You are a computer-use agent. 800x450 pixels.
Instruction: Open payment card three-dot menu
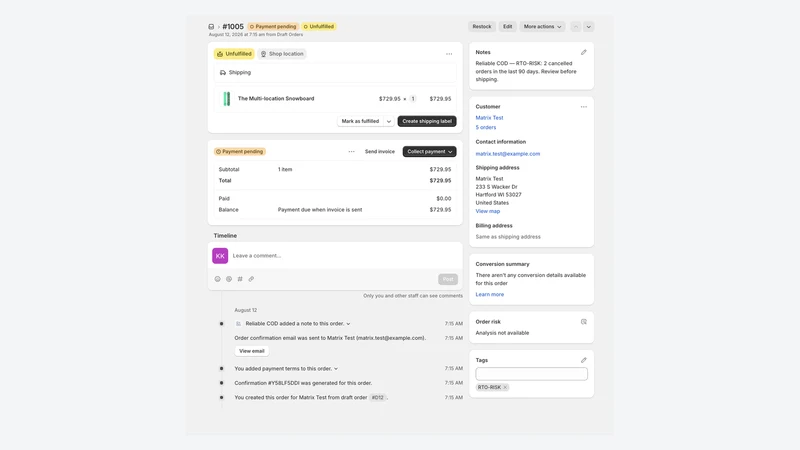pyautogui.click(x=352, y=152)
